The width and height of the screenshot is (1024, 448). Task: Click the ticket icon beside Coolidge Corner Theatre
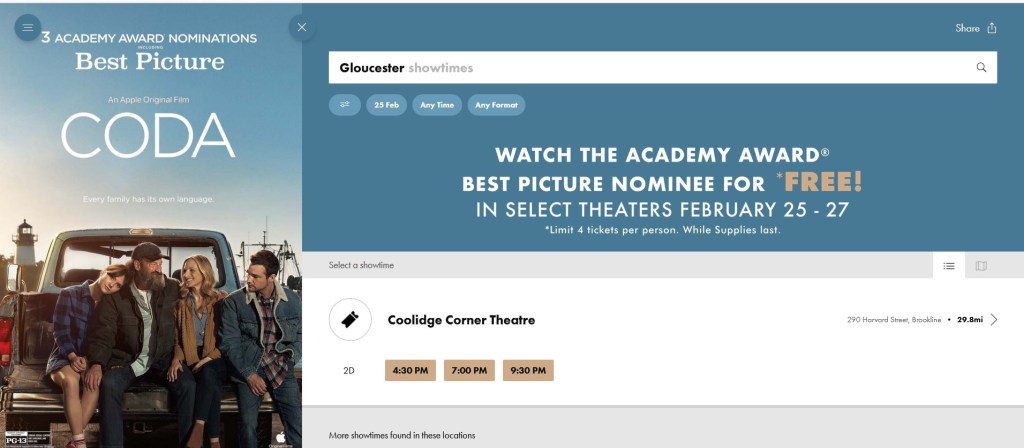coord(350,320)
